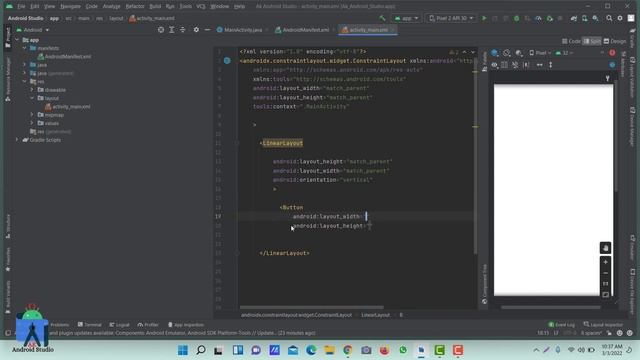Switch the editor to Split view

pos(592,41)
